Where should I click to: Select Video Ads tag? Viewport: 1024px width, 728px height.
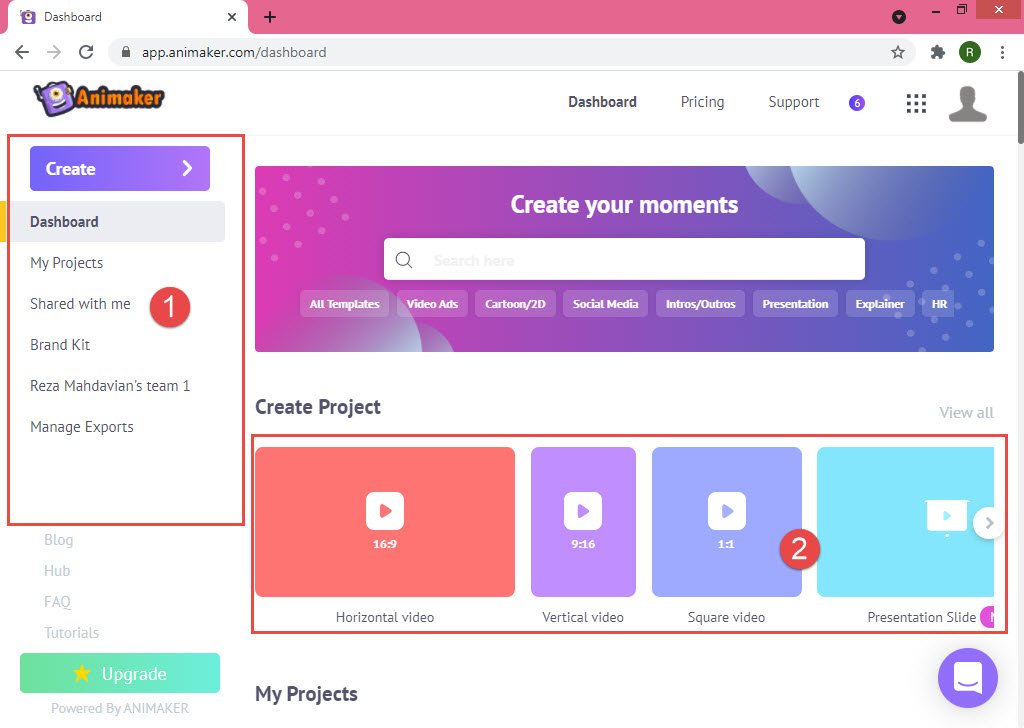(432, 304)
